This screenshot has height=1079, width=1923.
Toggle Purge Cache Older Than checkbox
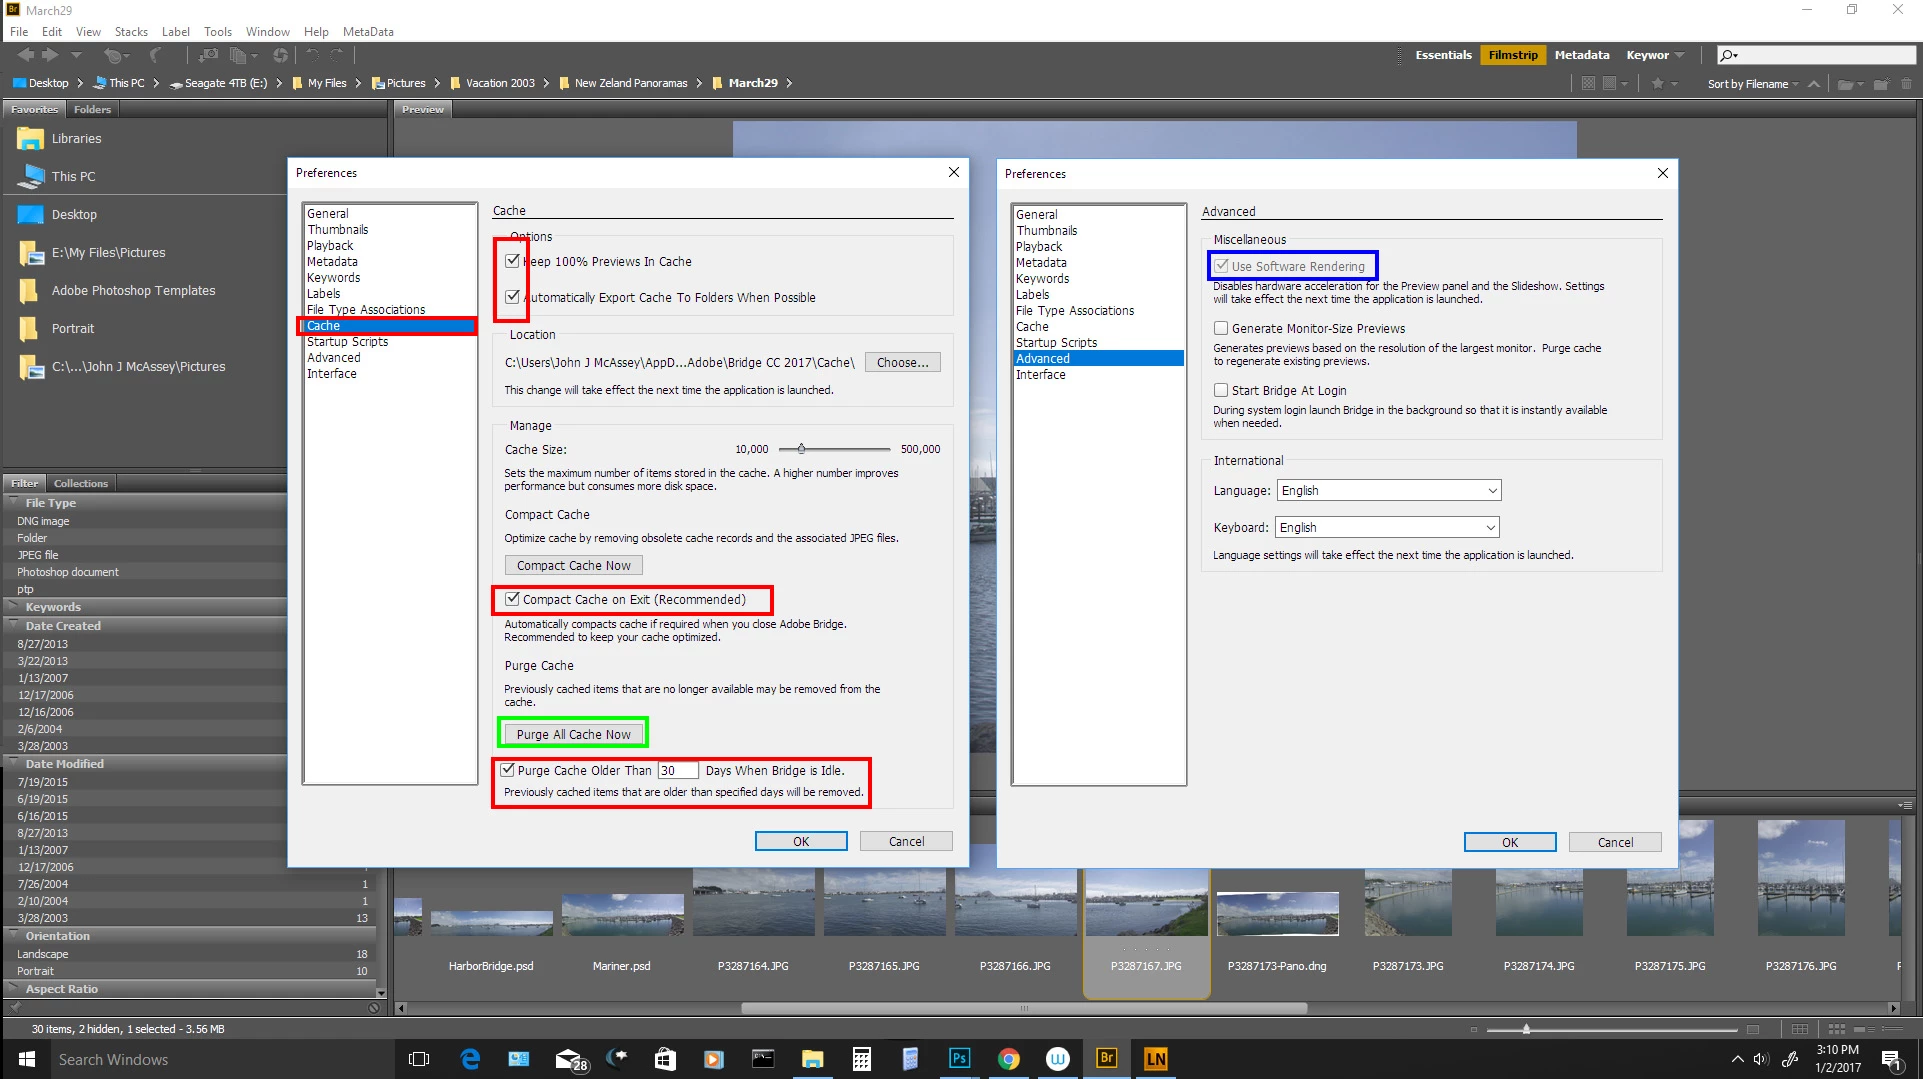point(508,770)
